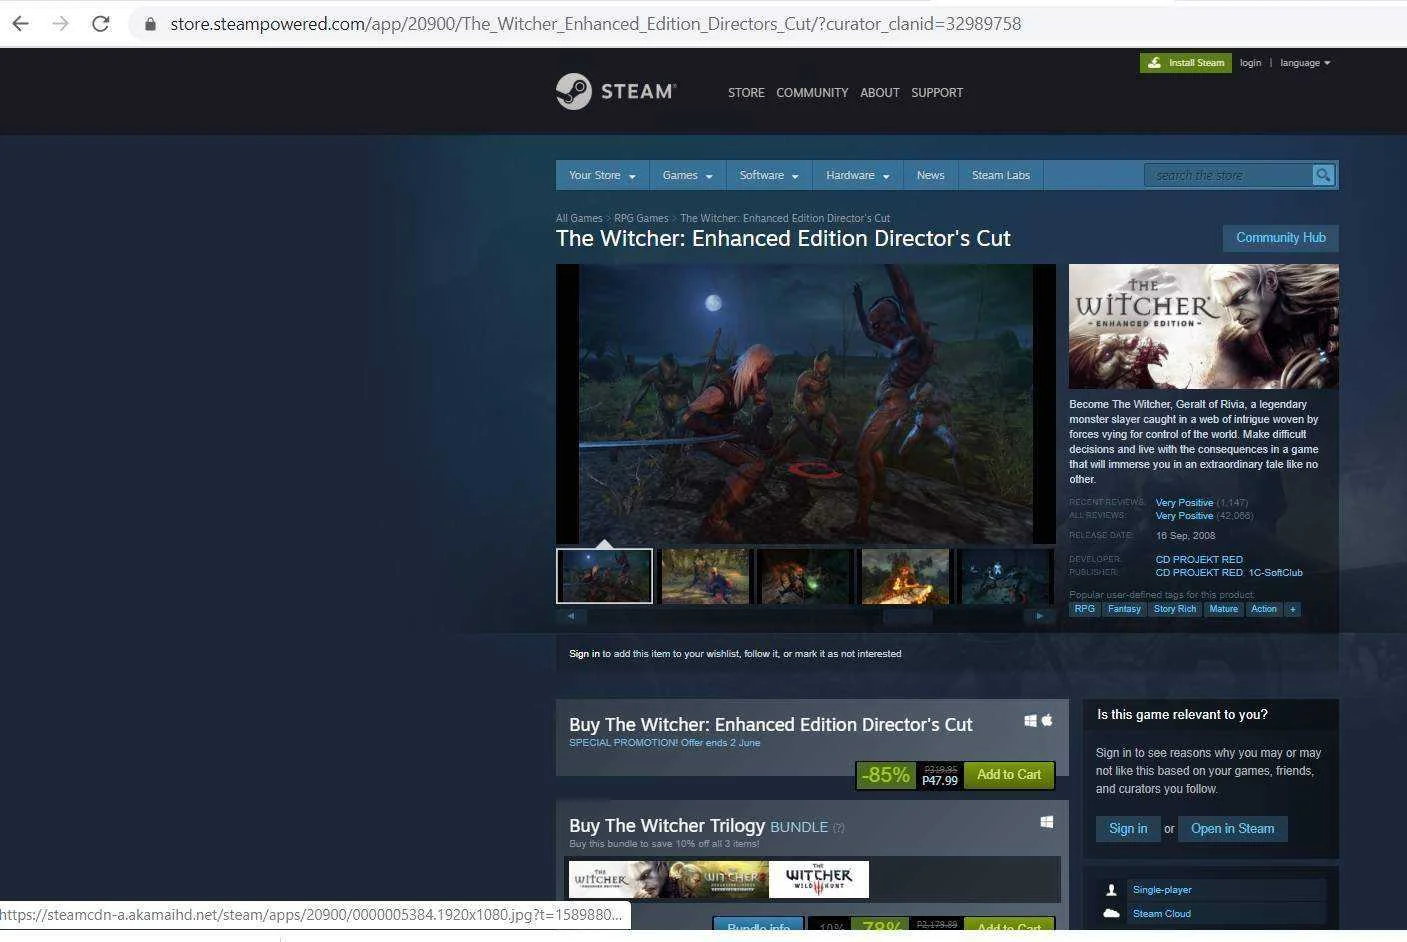Click the browser back arrow

coord(21,24)
